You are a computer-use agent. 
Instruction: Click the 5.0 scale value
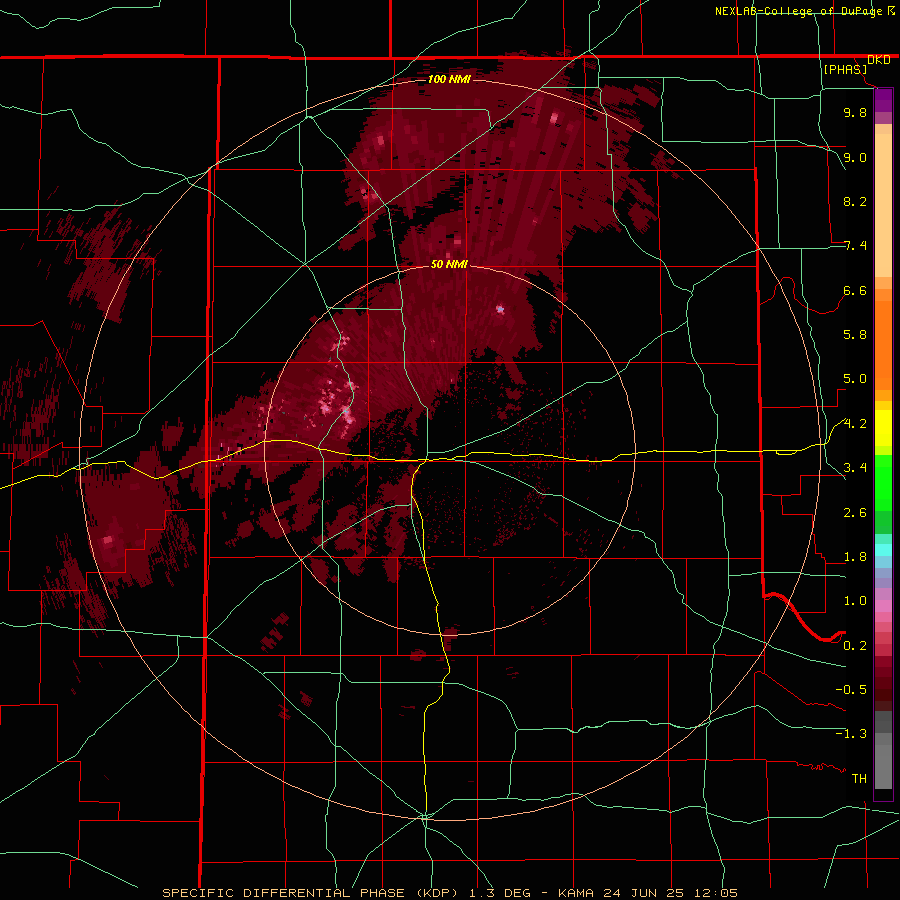click(855, 379)
